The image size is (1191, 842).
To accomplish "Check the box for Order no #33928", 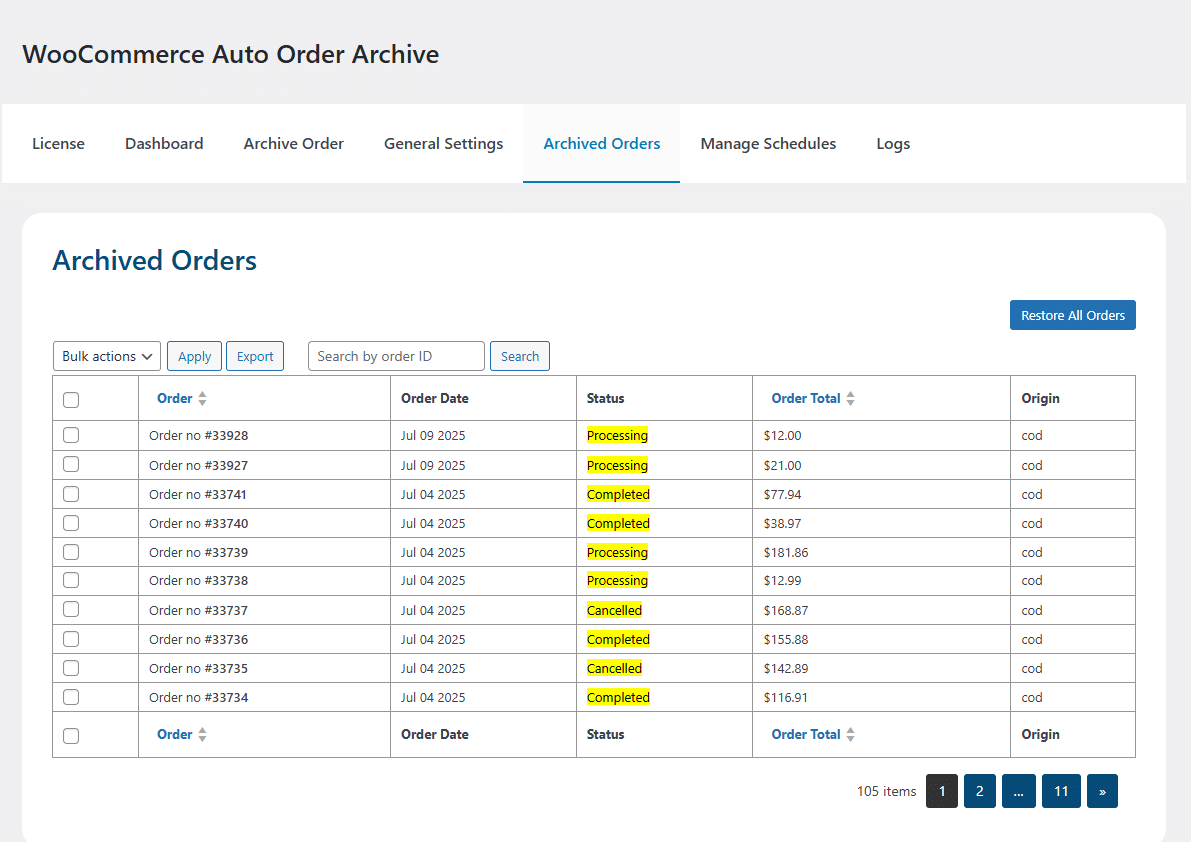I will pyautogui.click(x=71, y=435).
